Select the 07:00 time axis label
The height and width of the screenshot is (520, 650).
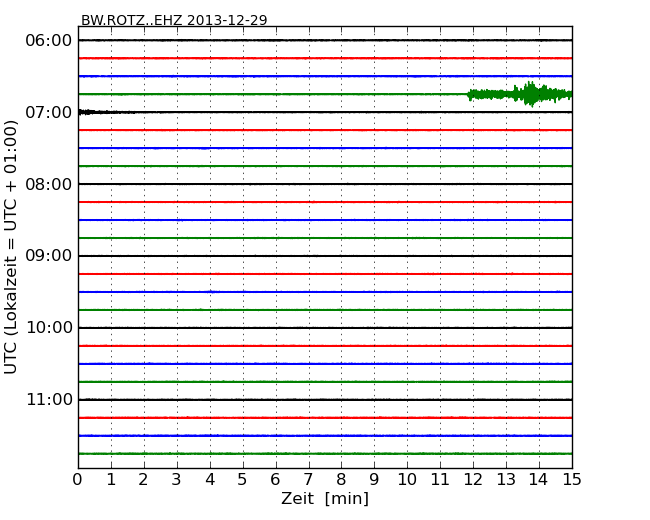click(49, 112)
